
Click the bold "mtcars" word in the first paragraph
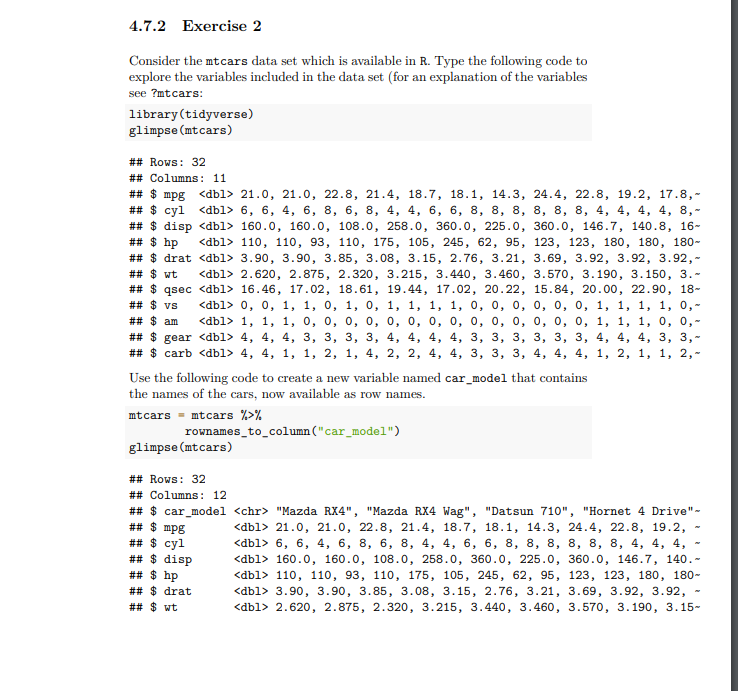tap(226, 61)
